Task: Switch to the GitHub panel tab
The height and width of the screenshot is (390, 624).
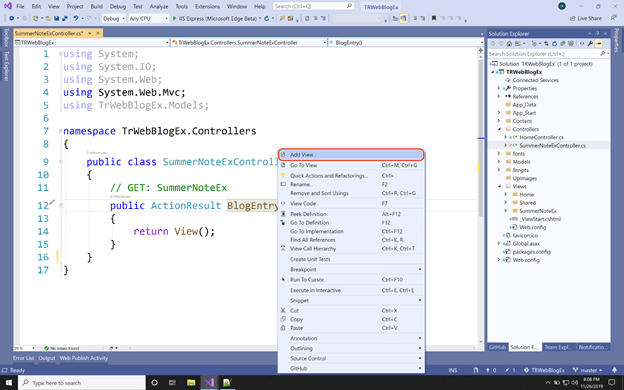Action: (497, 347)
